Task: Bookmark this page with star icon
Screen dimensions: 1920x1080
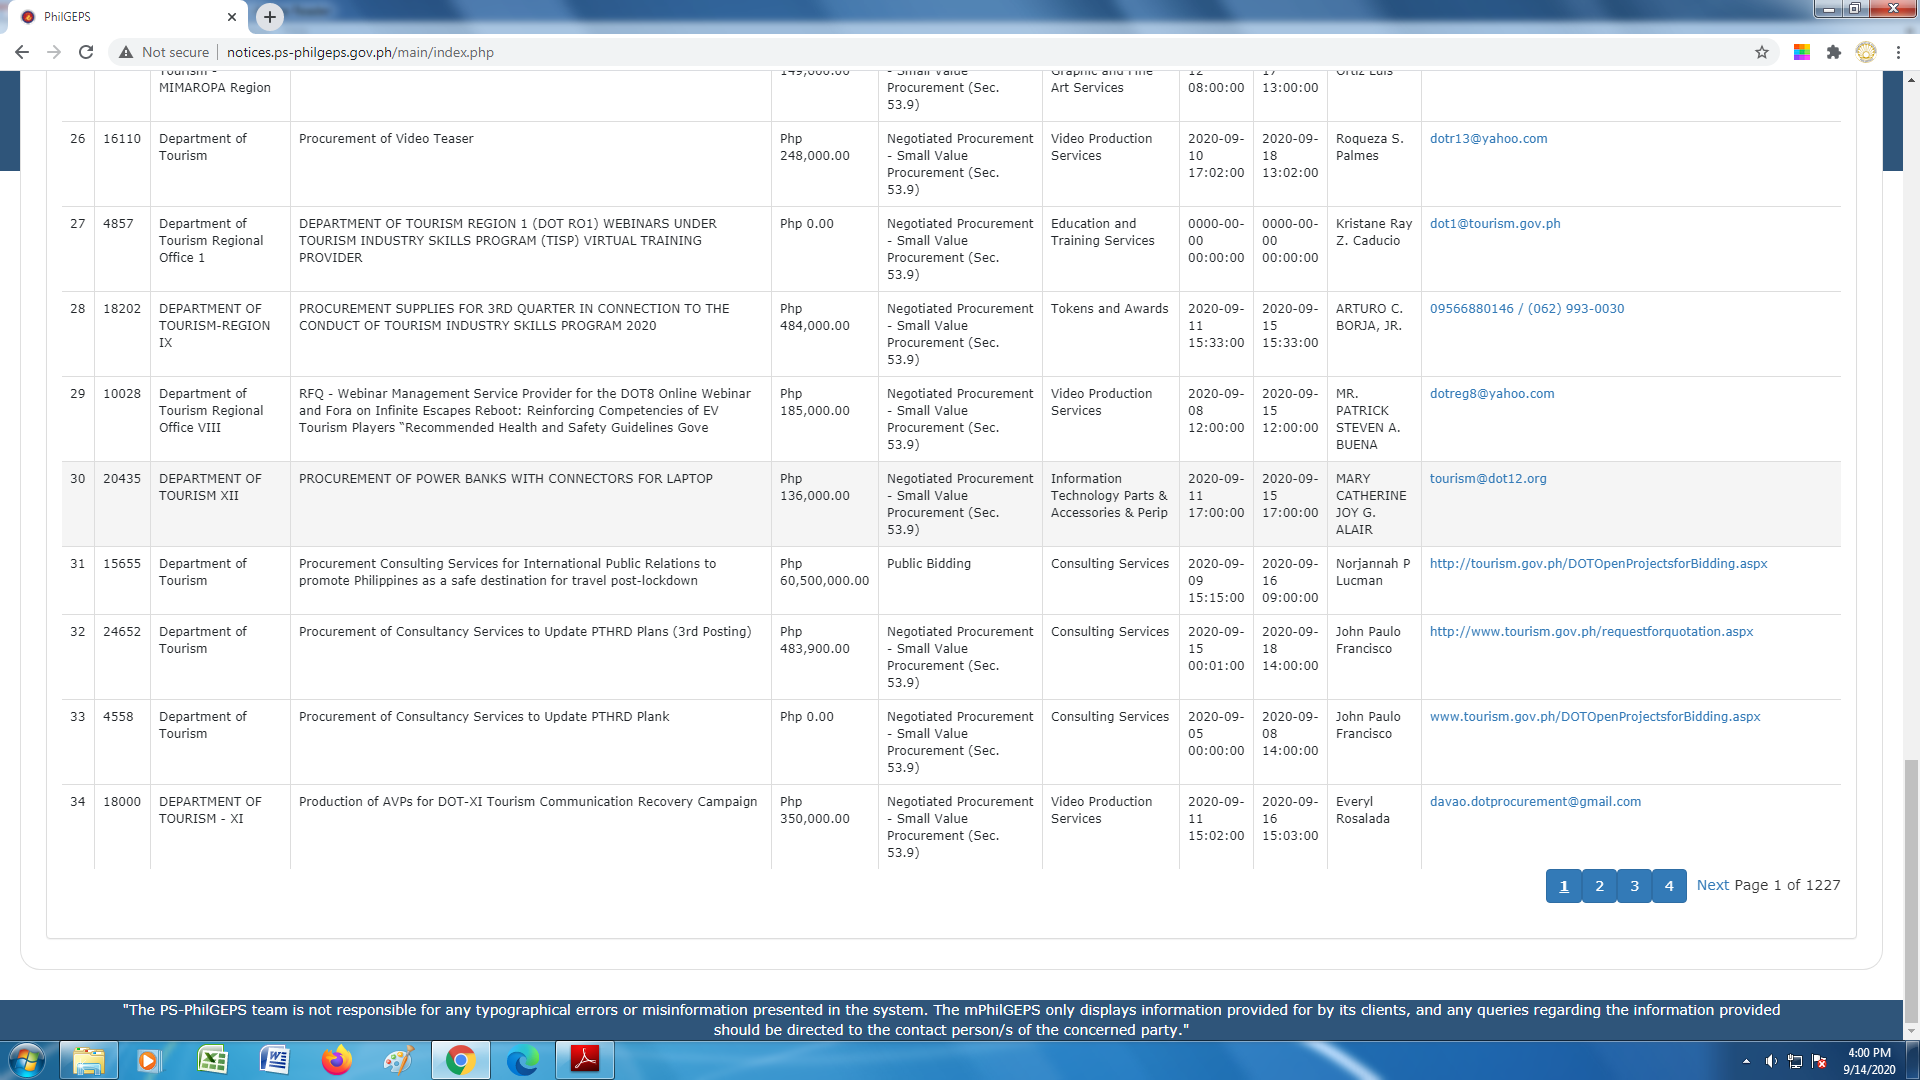Action: pyautogui.click(x=1762, y=52)
